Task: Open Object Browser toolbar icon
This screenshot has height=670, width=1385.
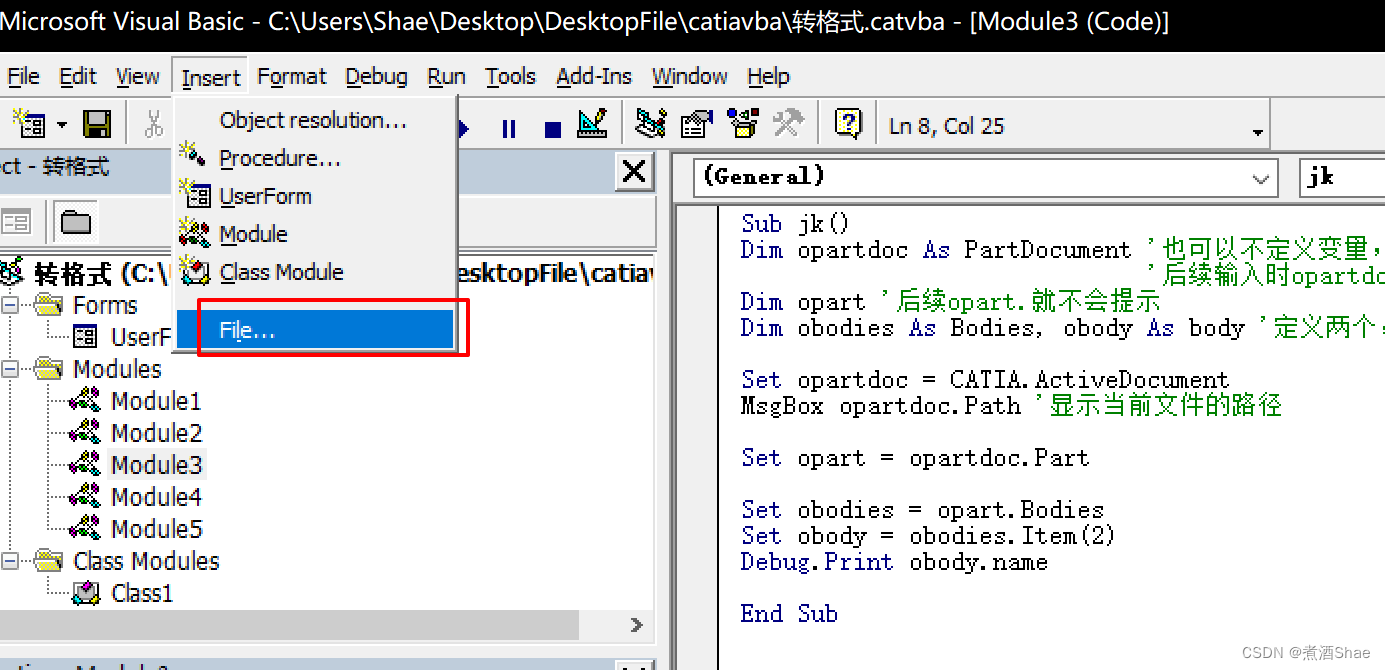Action: pos(742,124)
